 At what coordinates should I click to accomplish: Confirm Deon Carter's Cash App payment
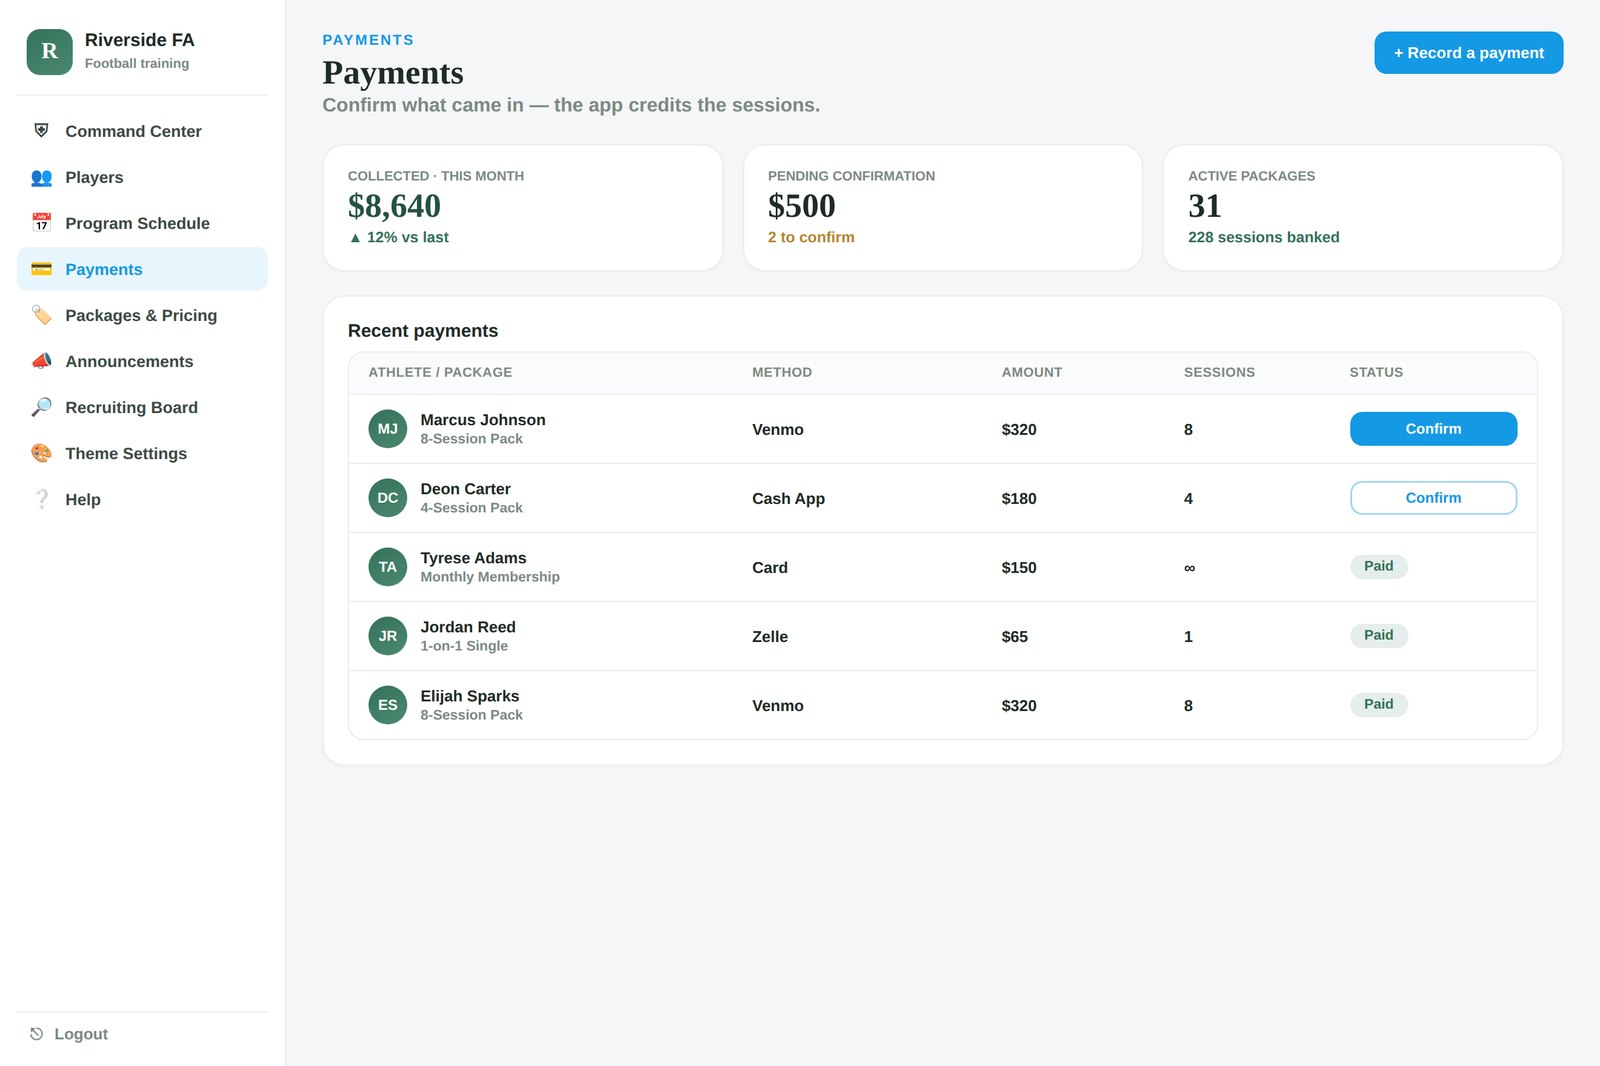coord(1433,498)
